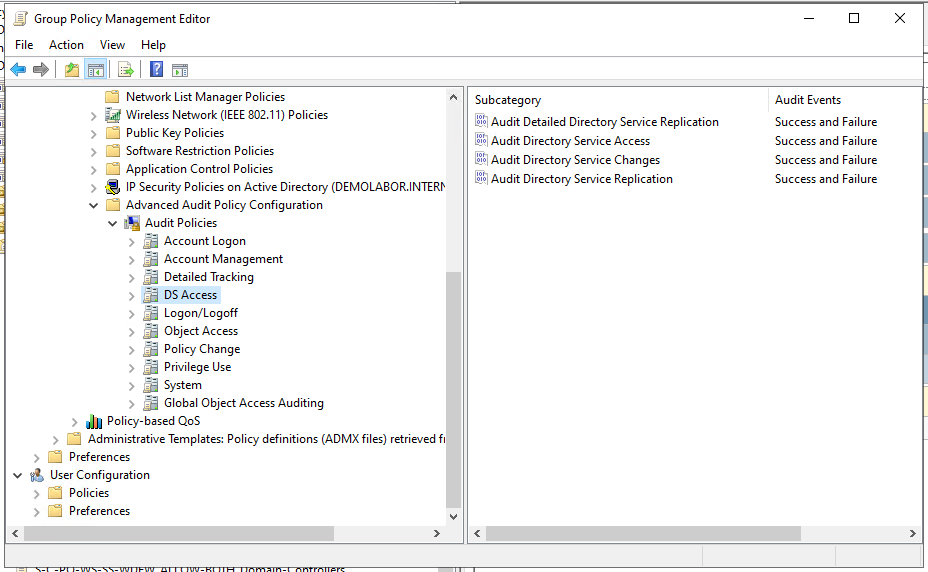This screenshot has width=928, height=572.
Task: Toggle the Show/Hide Action Pane icon
Action: (180, 70)
